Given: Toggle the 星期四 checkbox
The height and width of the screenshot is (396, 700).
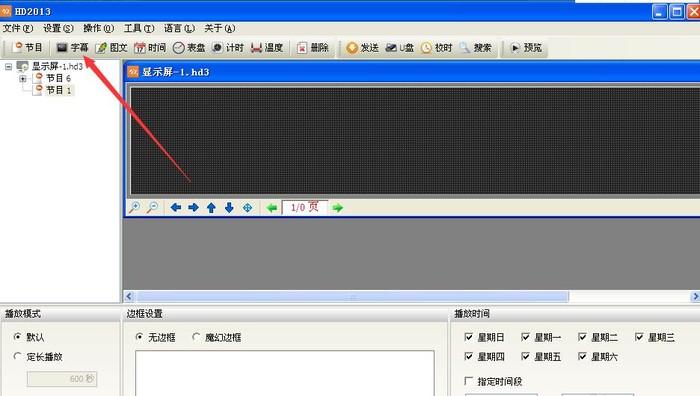Looking at the screenshot, I should coord(469,356).
